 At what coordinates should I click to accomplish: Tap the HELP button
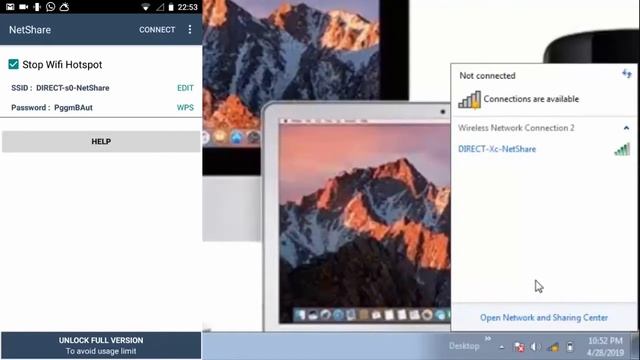[x=101, y=142]
